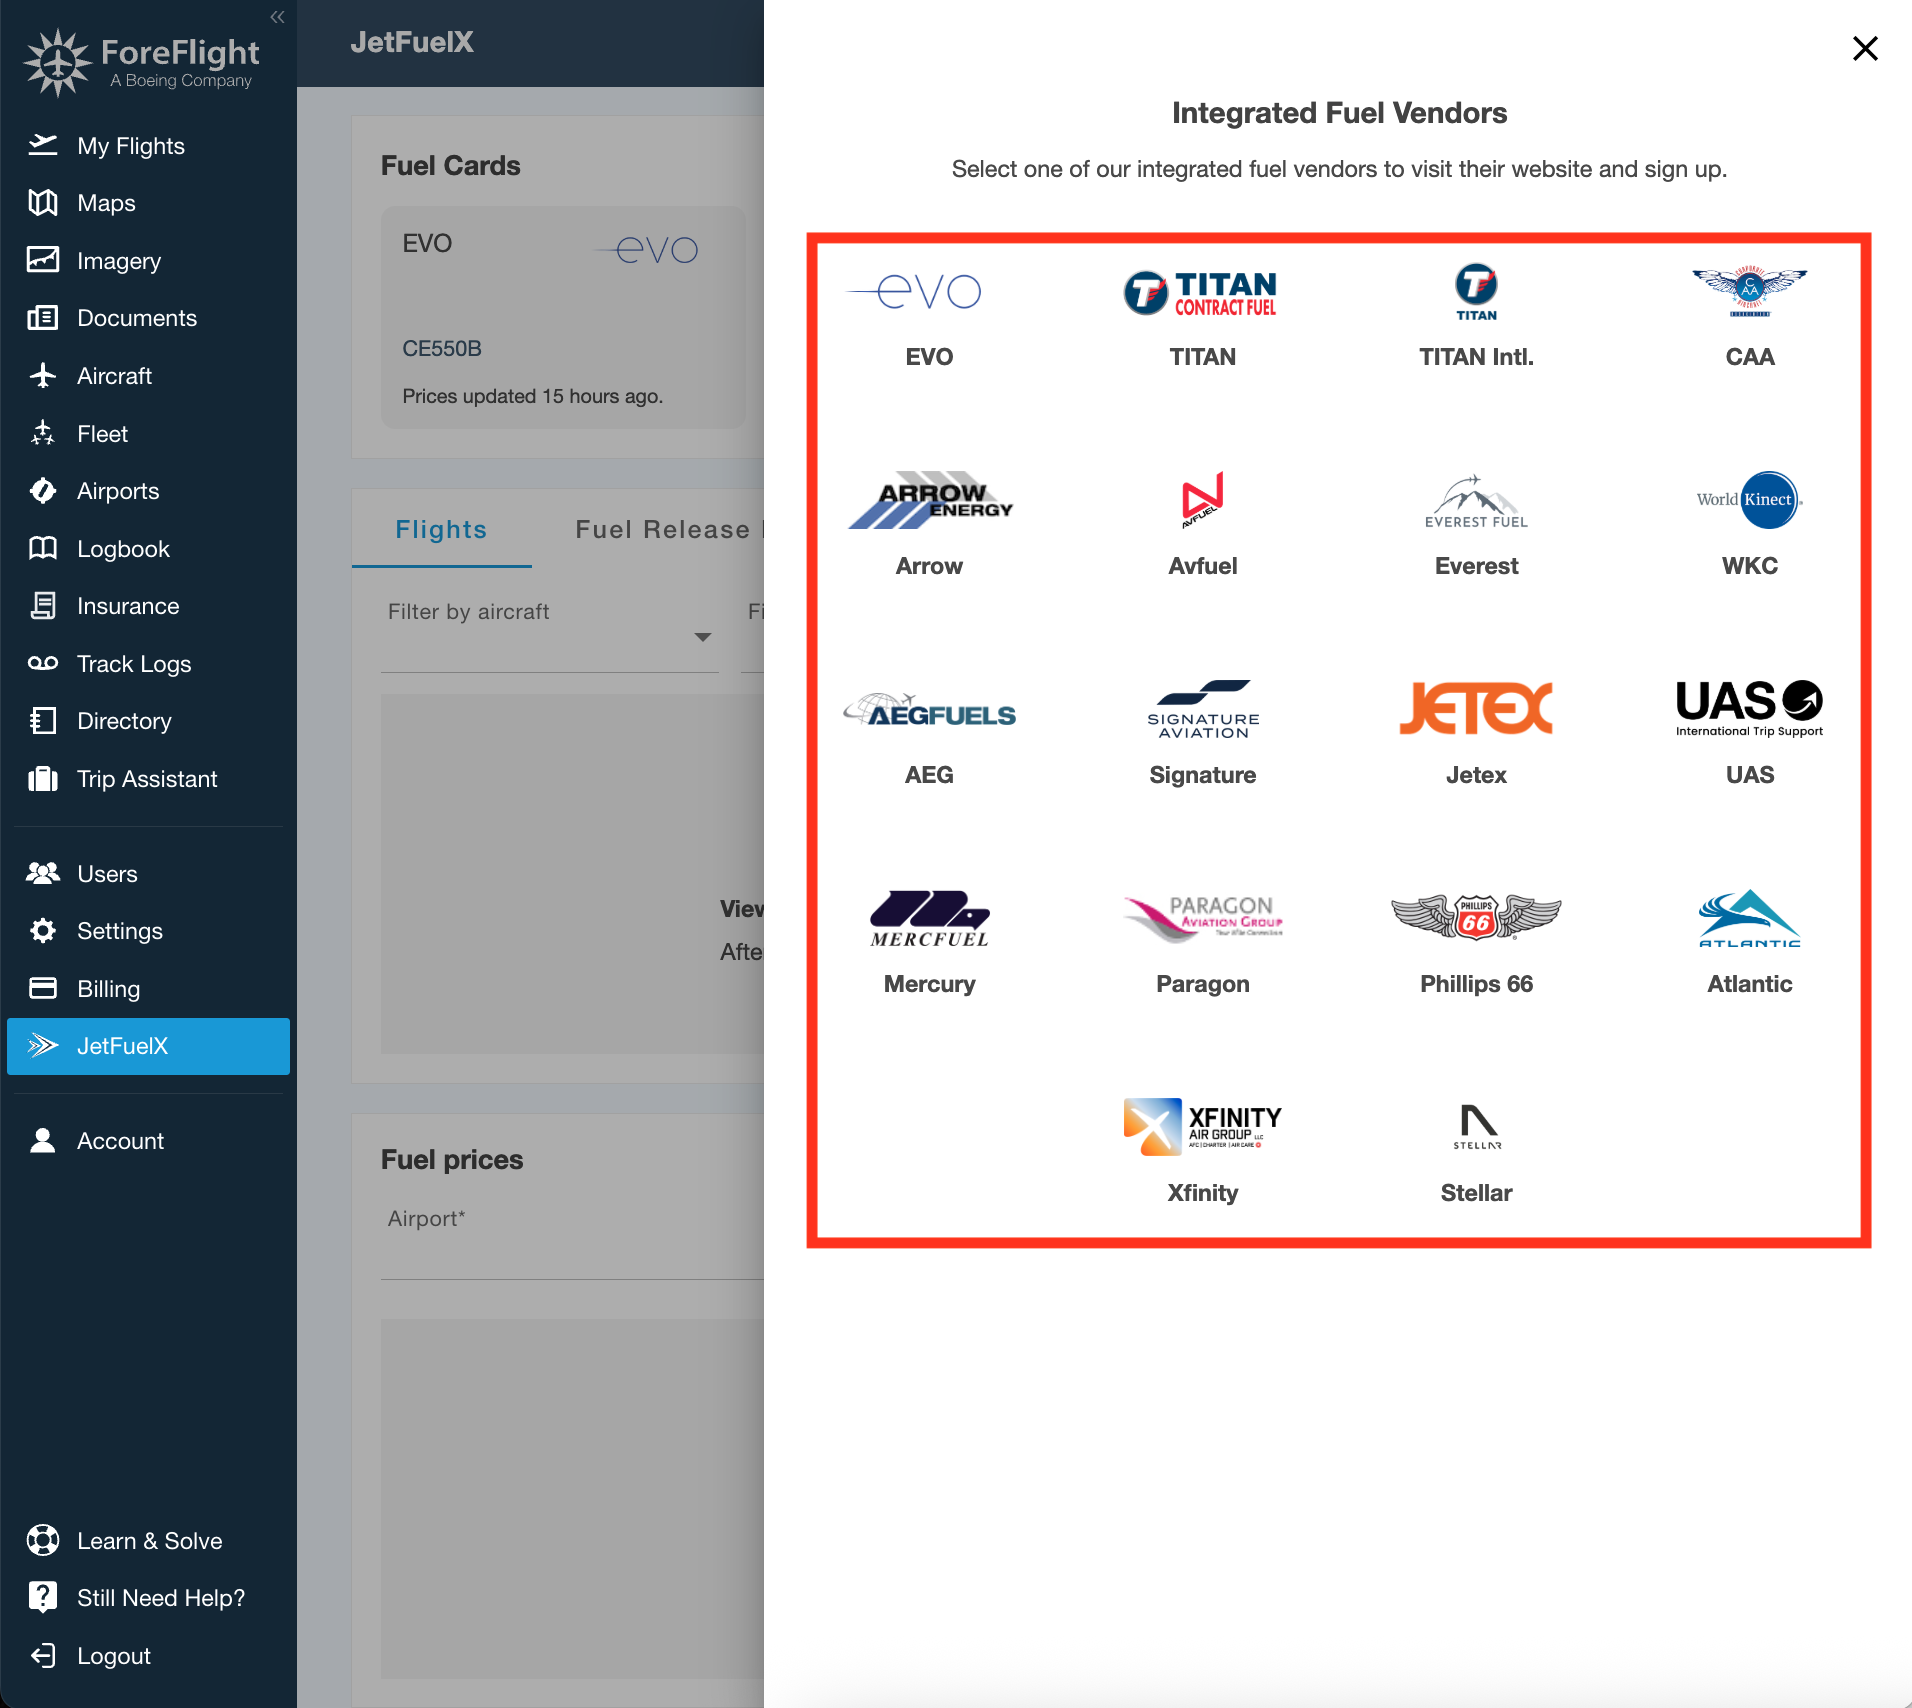Open the Maps section
The width and height of the screenshot is (1912, 1708).
[148, 203]
